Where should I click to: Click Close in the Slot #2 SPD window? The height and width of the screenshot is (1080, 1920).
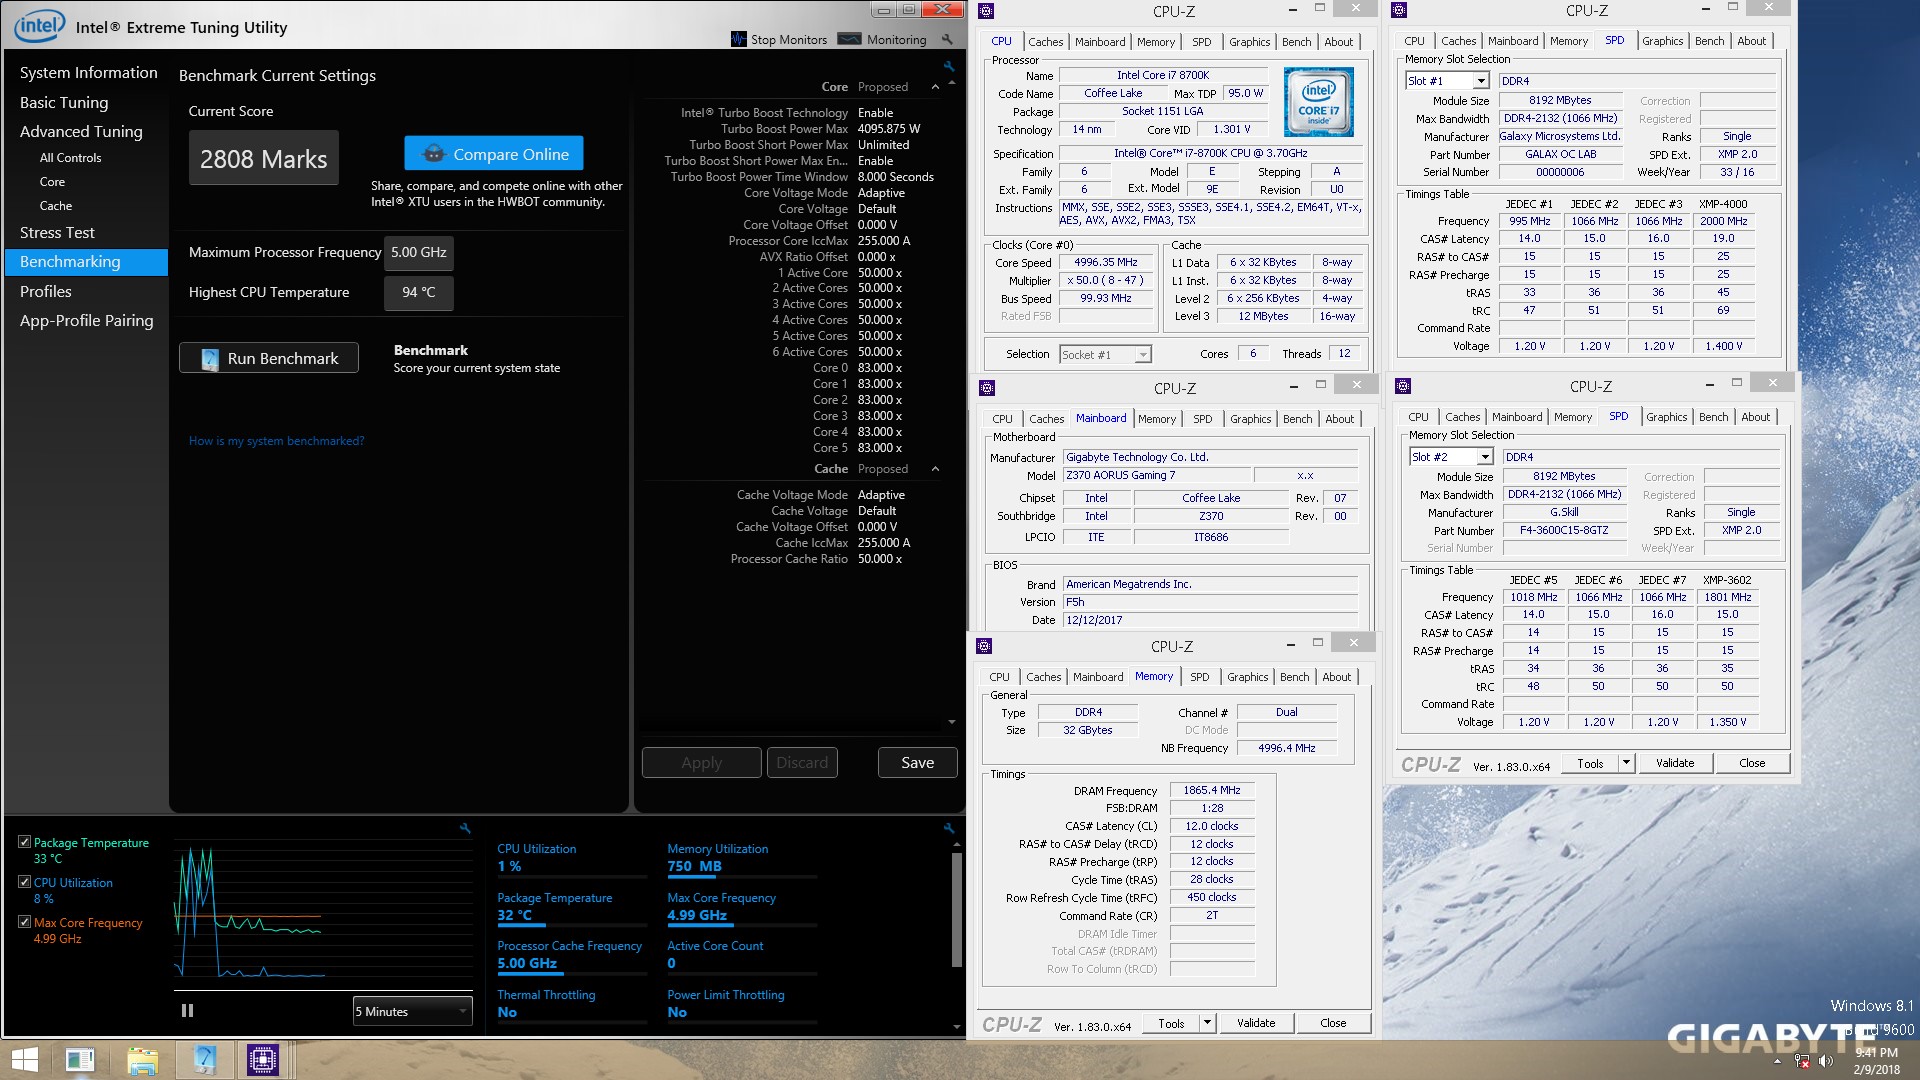pos(1752,763)
